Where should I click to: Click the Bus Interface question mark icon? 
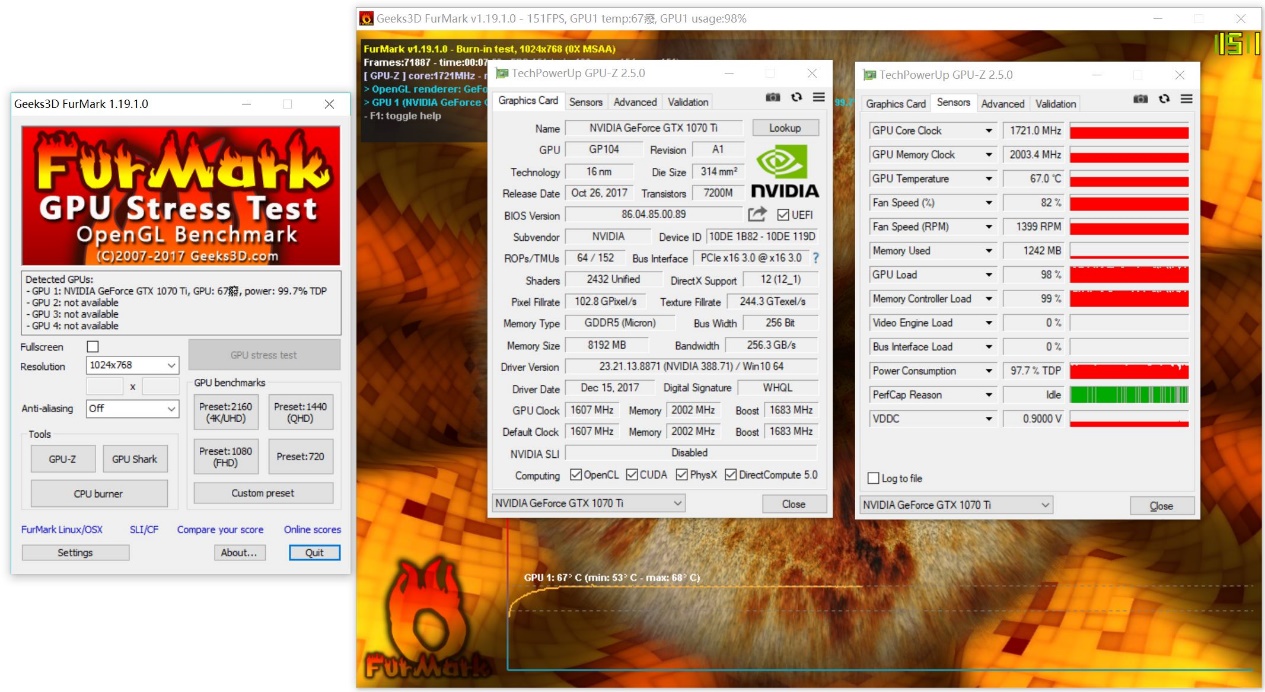[x=815, y=258]
